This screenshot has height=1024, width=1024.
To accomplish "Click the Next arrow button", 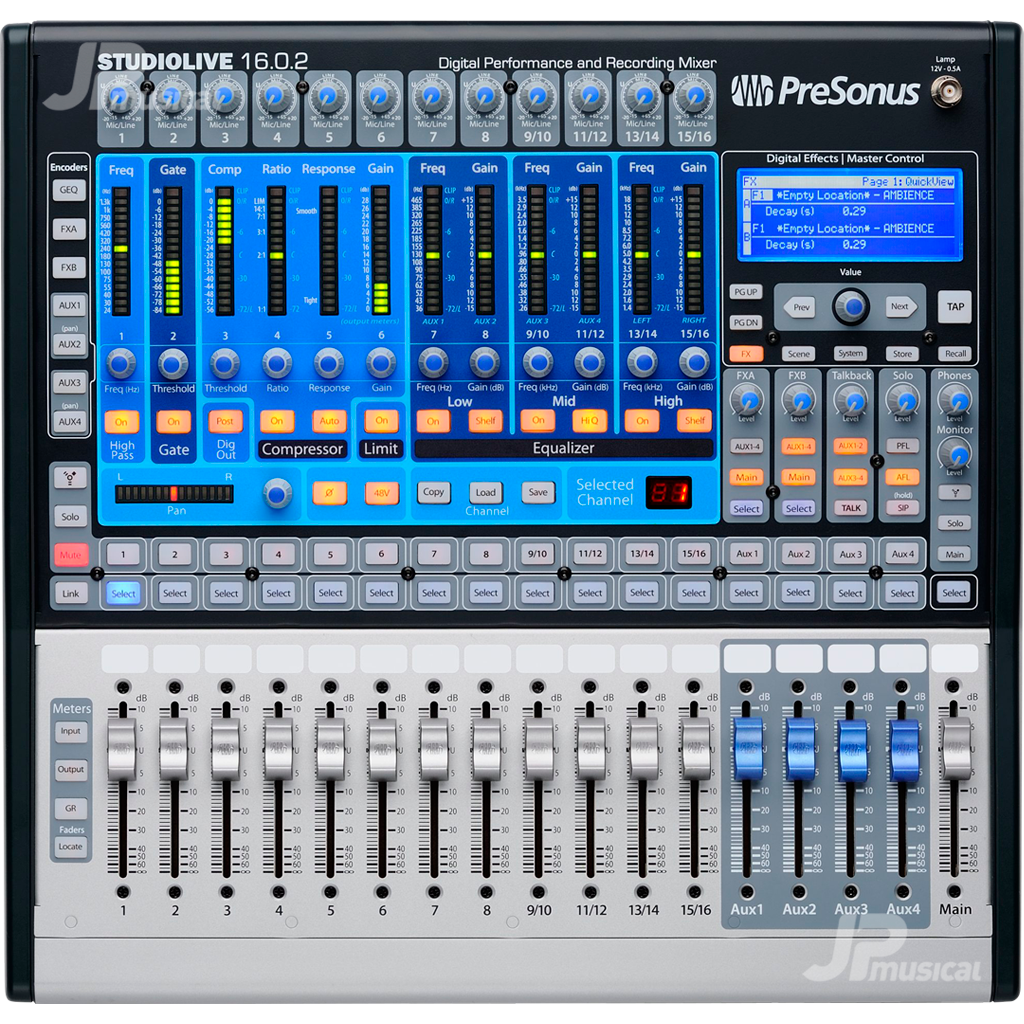I will coord(901,306).
